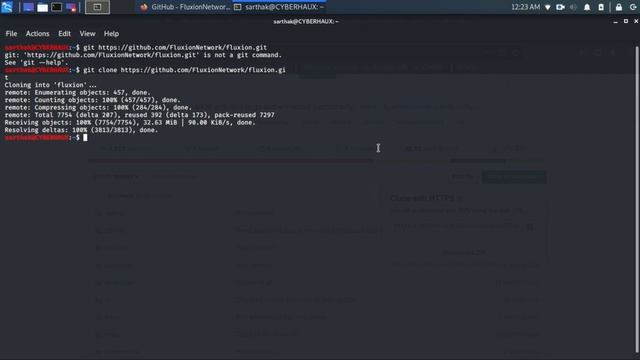
Task: Open the Kali applications menu icon
Action: coord(7,7)
